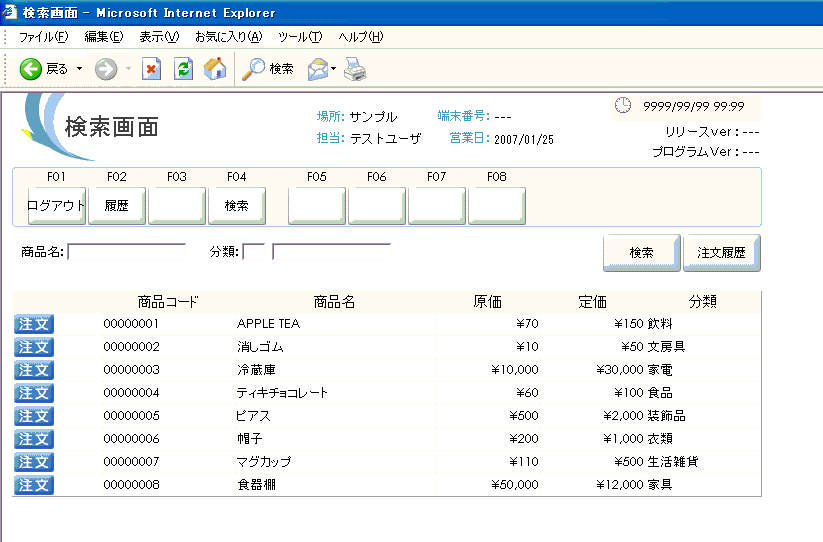Print the page with printer icon

355,69
